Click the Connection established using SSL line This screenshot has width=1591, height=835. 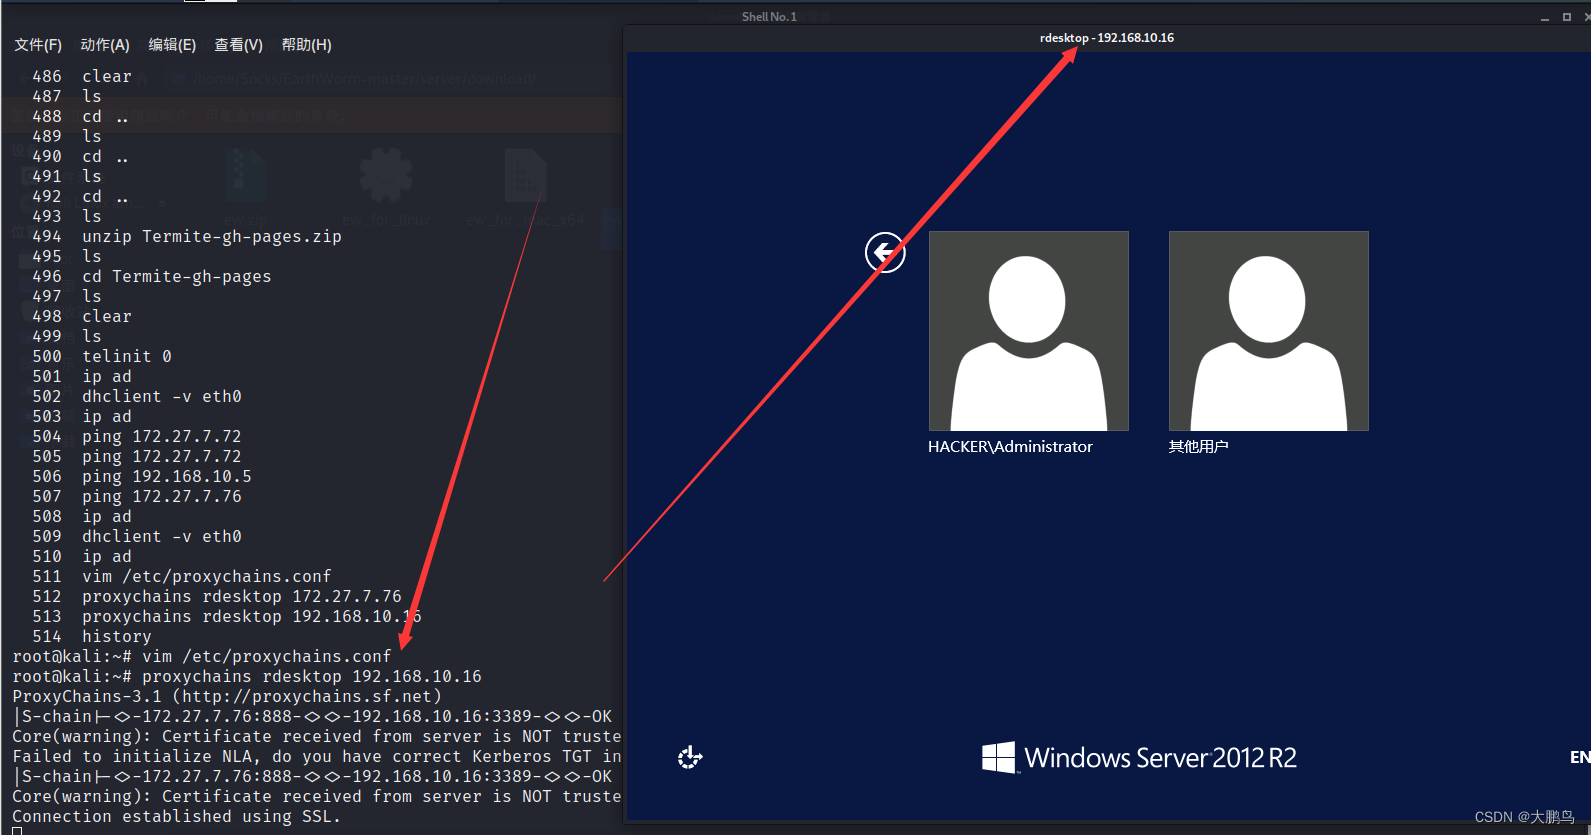point(177,817)
